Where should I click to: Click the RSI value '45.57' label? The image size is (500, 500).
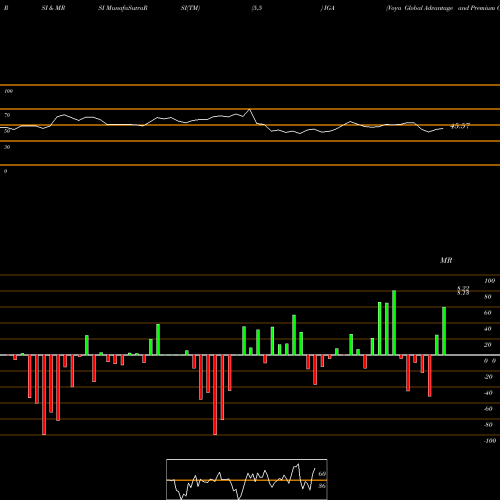(x=460, y=126)
